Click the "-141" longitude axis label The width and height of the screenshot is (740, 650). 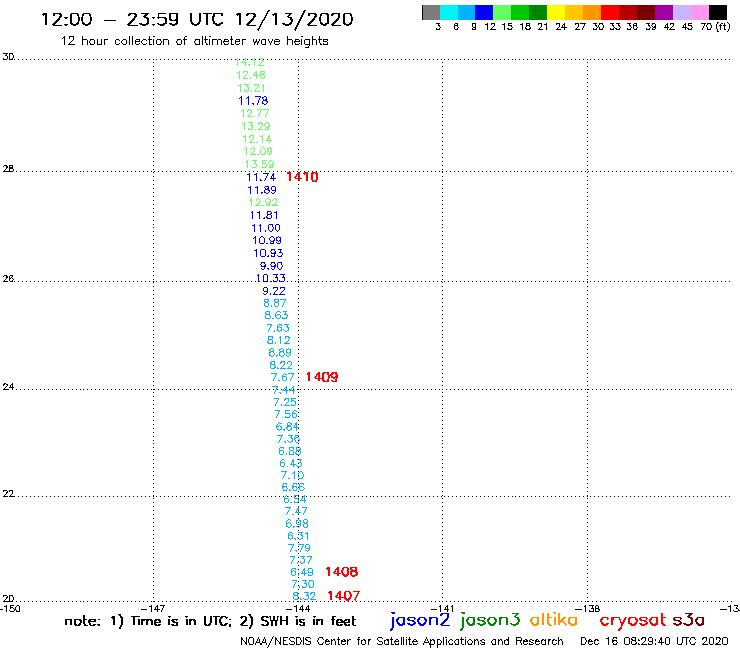[x=443, y=608]
